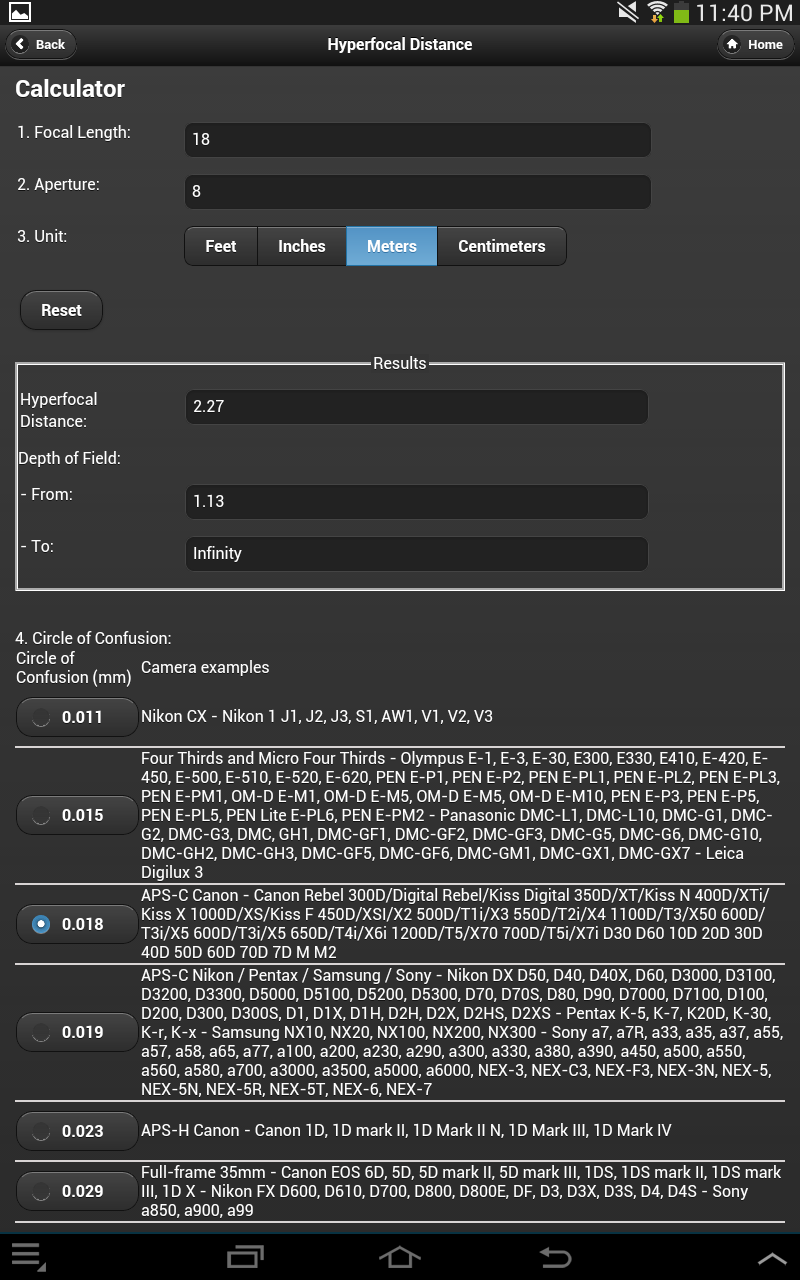Tap the screenshot icon in the status bar
Screen dimensions: 800x1280
[22, 12]
